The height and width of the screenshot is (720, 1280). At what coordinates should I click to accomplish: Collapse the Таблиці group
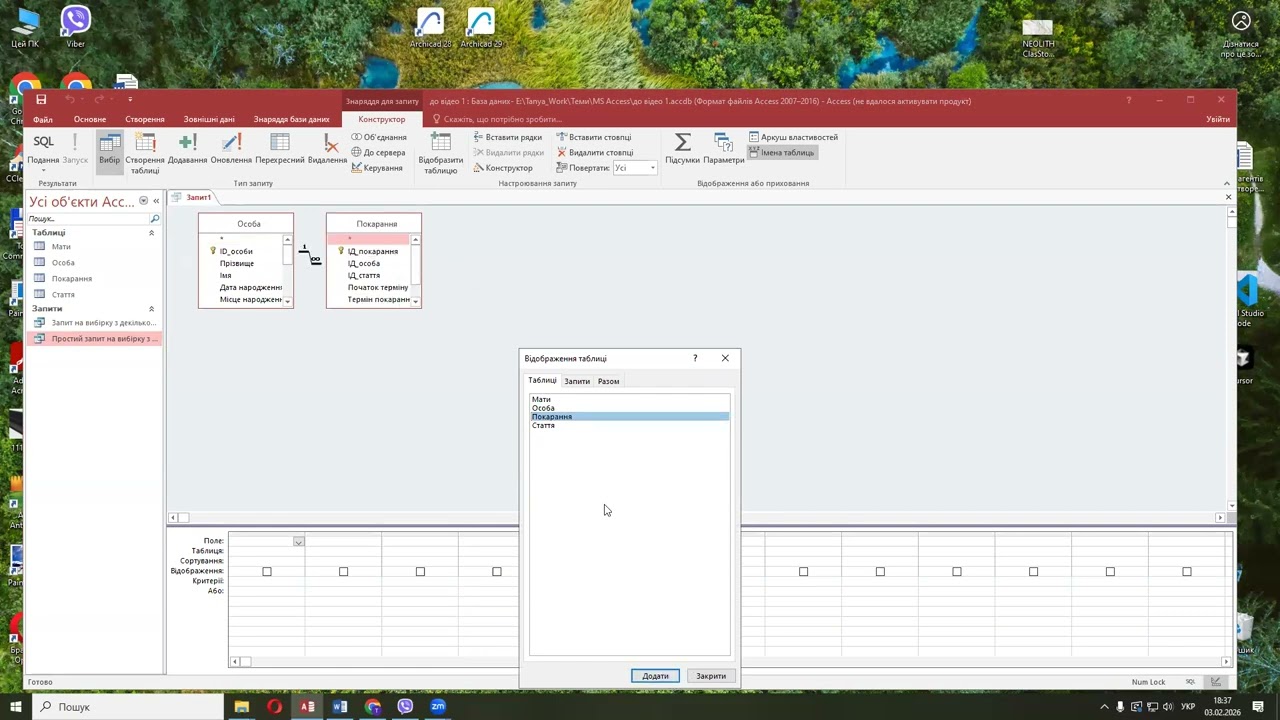tap(151, 233)
